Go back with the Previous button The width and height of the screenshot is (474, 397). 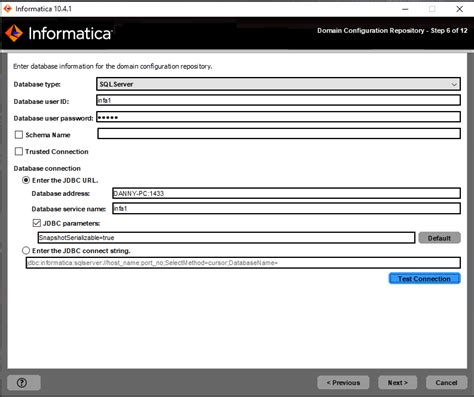(343, 383)
